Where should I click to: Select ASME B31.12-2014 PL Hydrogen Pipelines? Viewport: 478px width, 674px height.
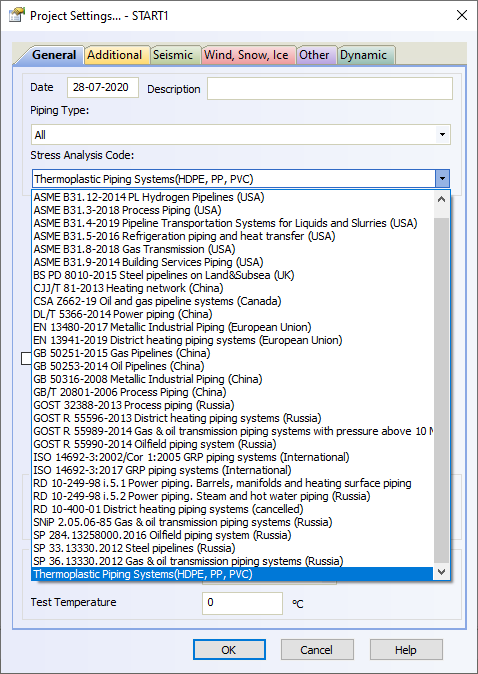click(232, 197)
